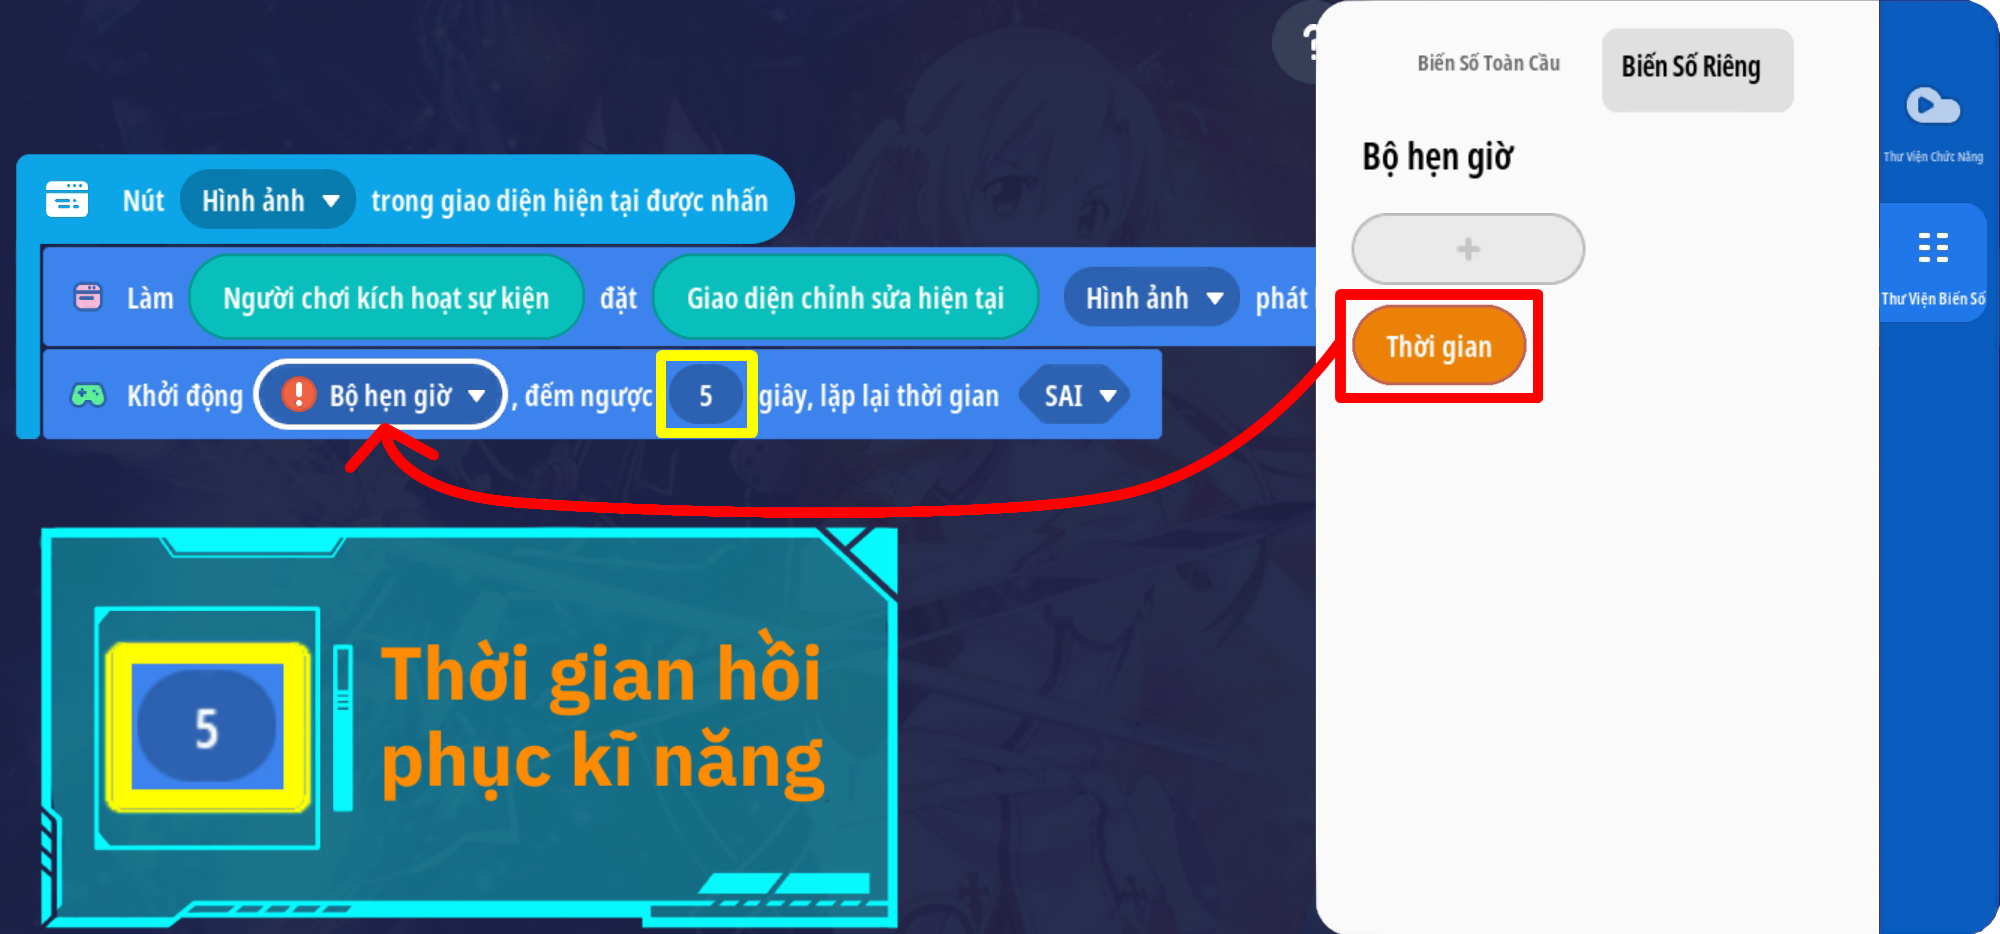Open the Hình ảnh dropdown after Nút
Image resolution: width=2000 pixels, height=934 pixels.
coord(267,200)
